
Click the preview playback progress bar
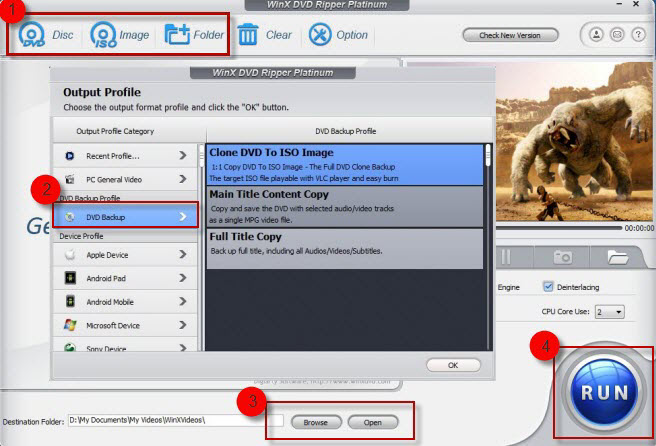click(x=559, y=228)
